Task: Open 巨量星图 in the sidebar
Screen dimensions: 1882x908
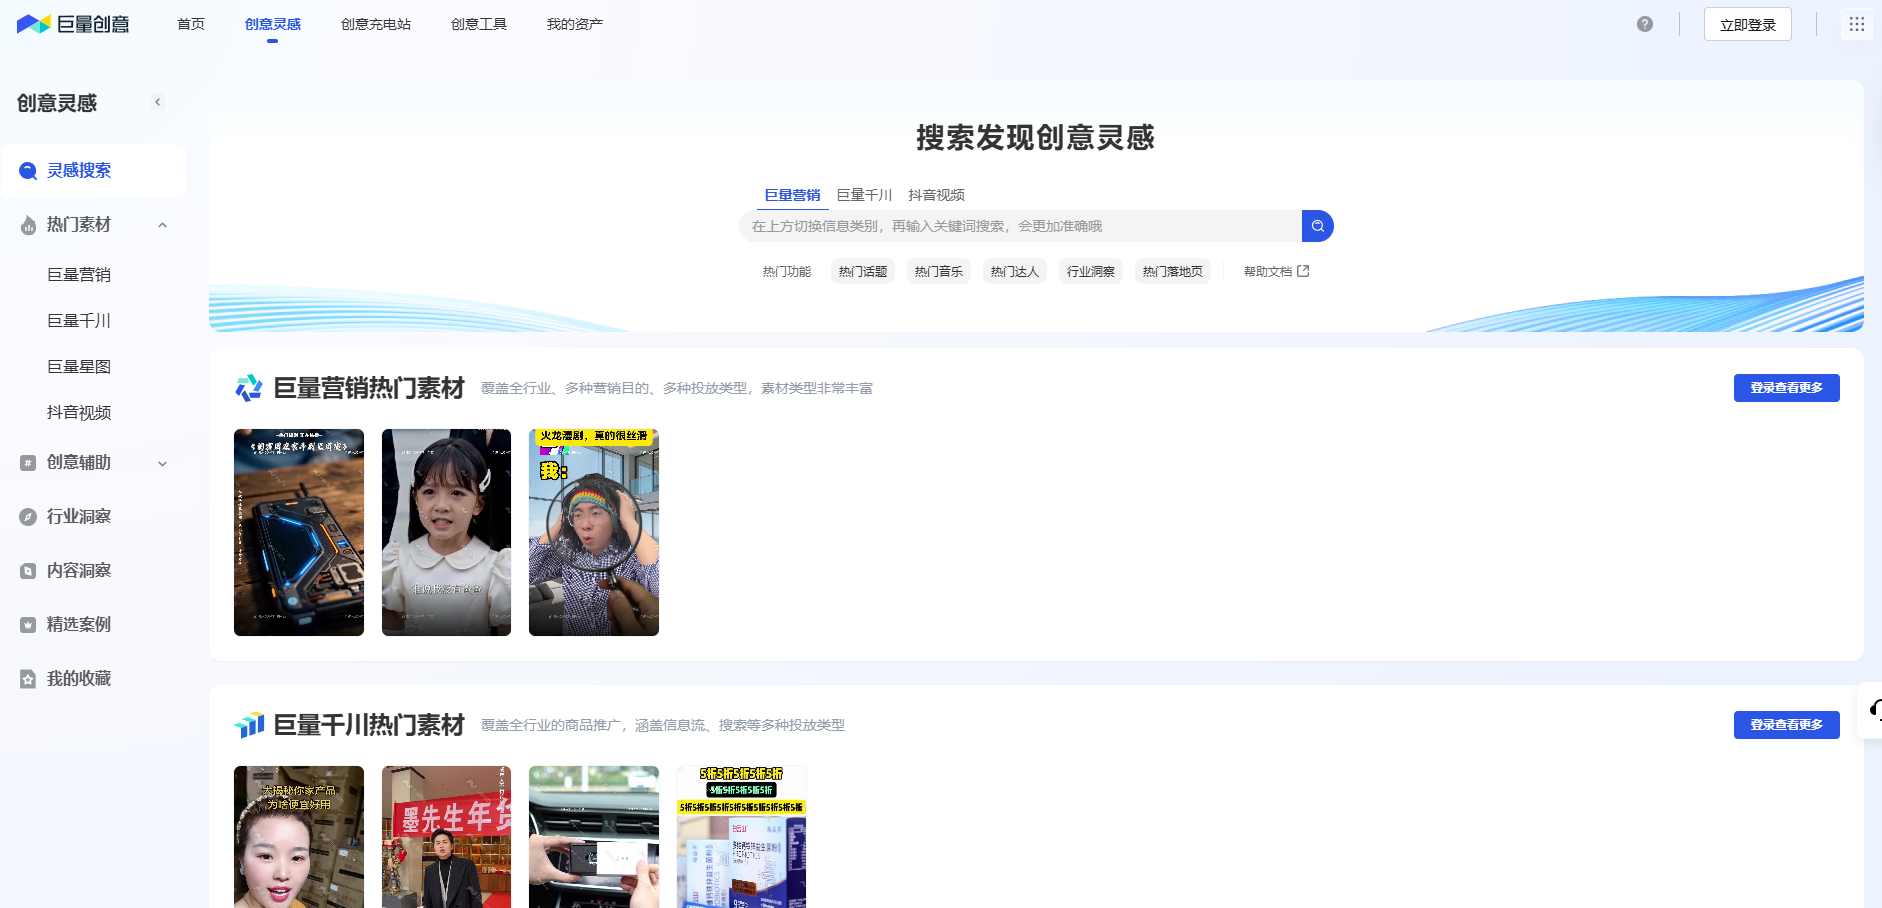Action: (x=79, y=367)
